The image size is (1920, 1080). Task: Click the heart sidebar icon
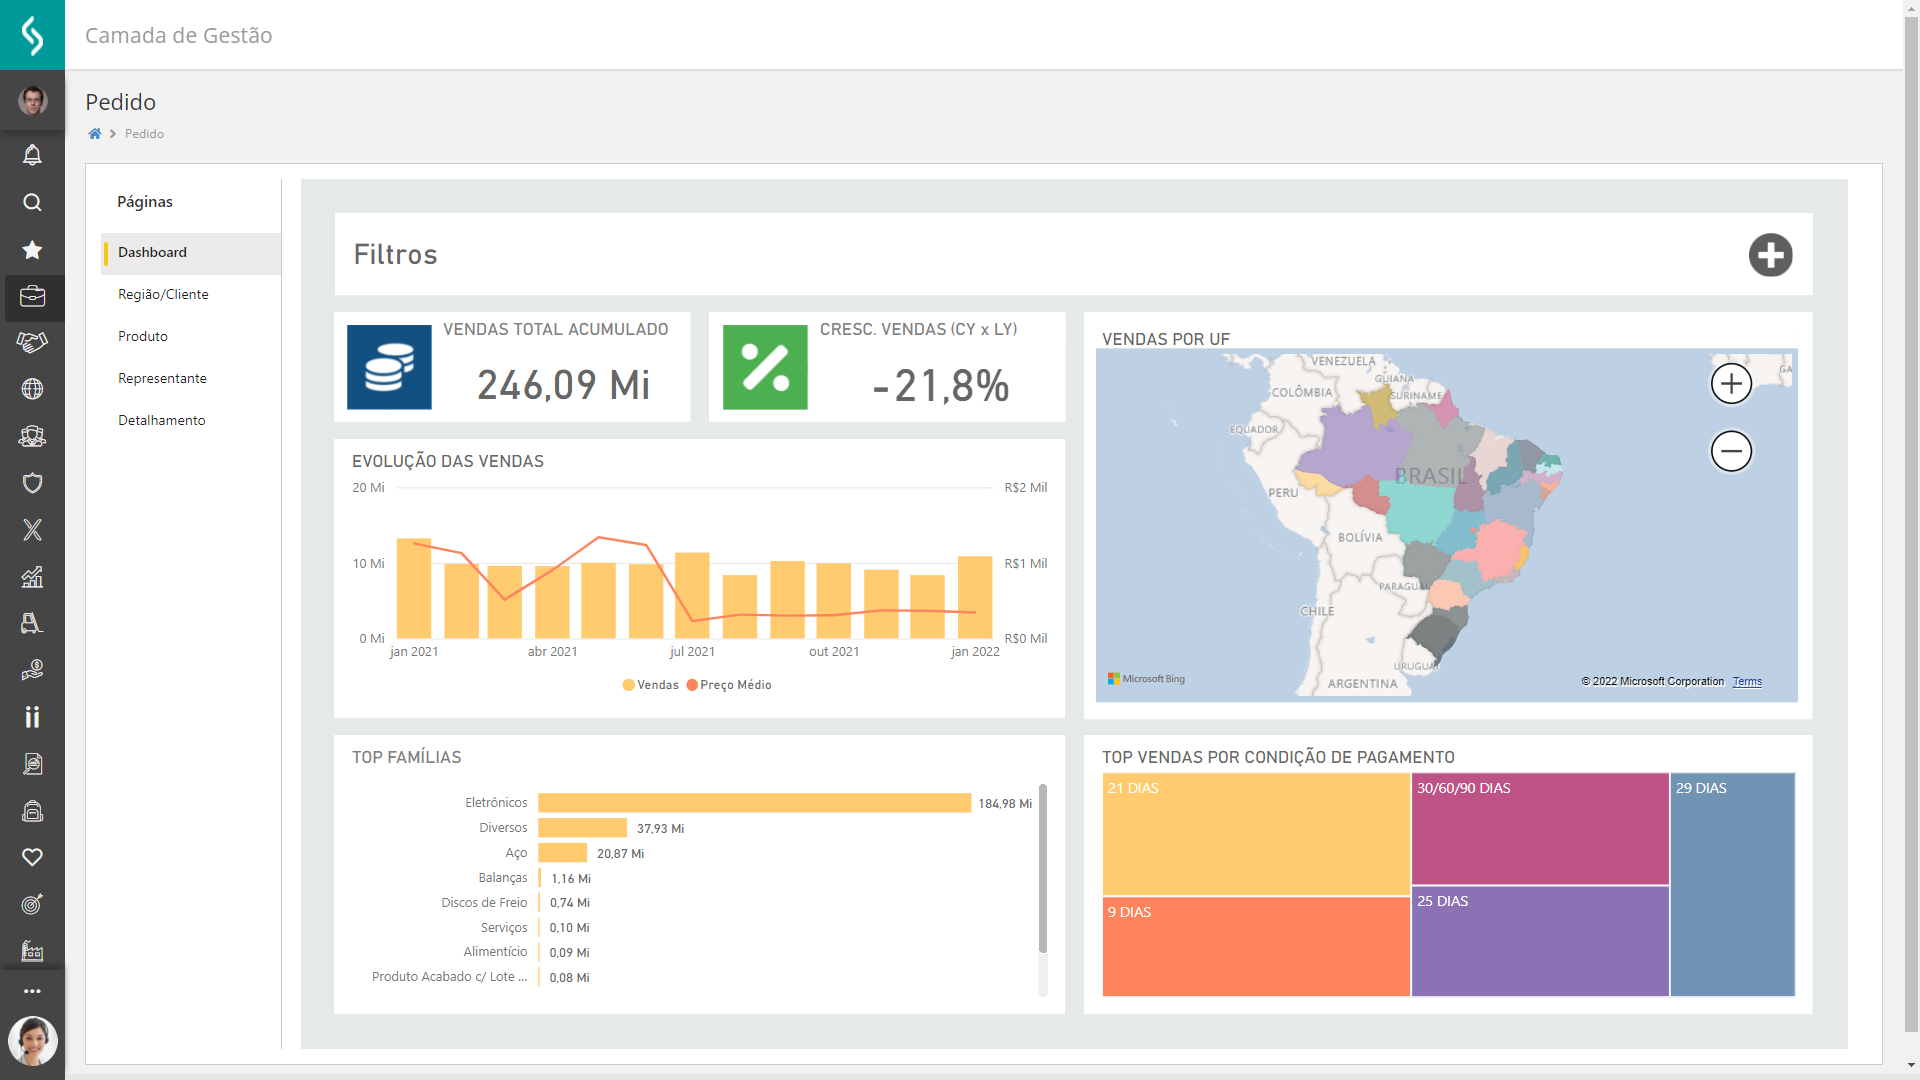point(32,857)
